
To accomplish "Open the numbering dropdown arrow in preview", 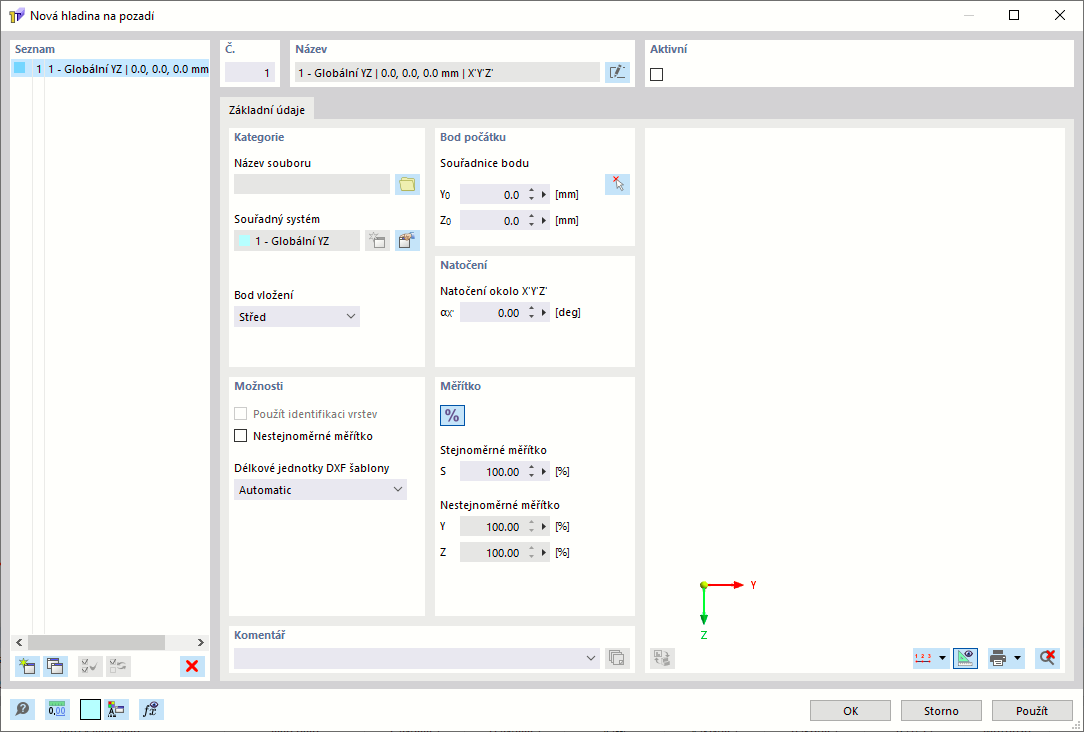I will pos(943,658).
